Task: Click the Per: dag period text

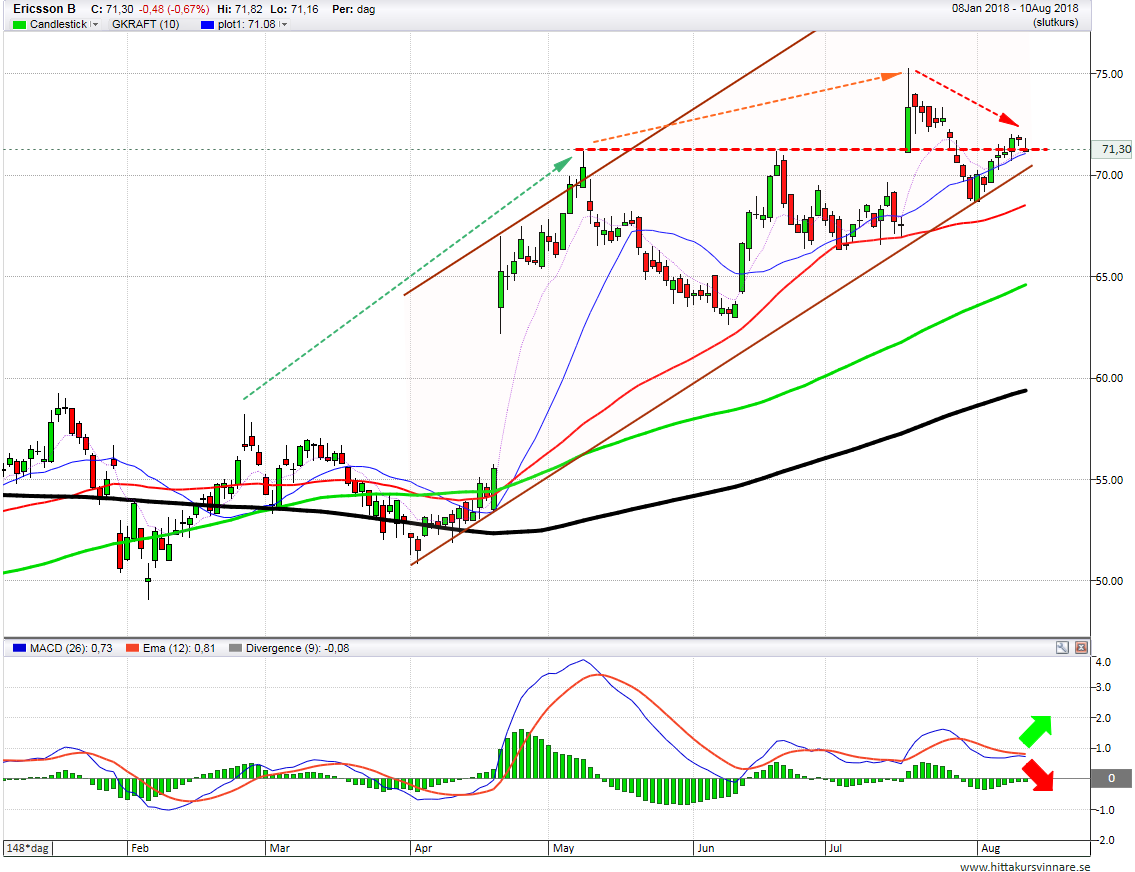Action: coord(353,9)
